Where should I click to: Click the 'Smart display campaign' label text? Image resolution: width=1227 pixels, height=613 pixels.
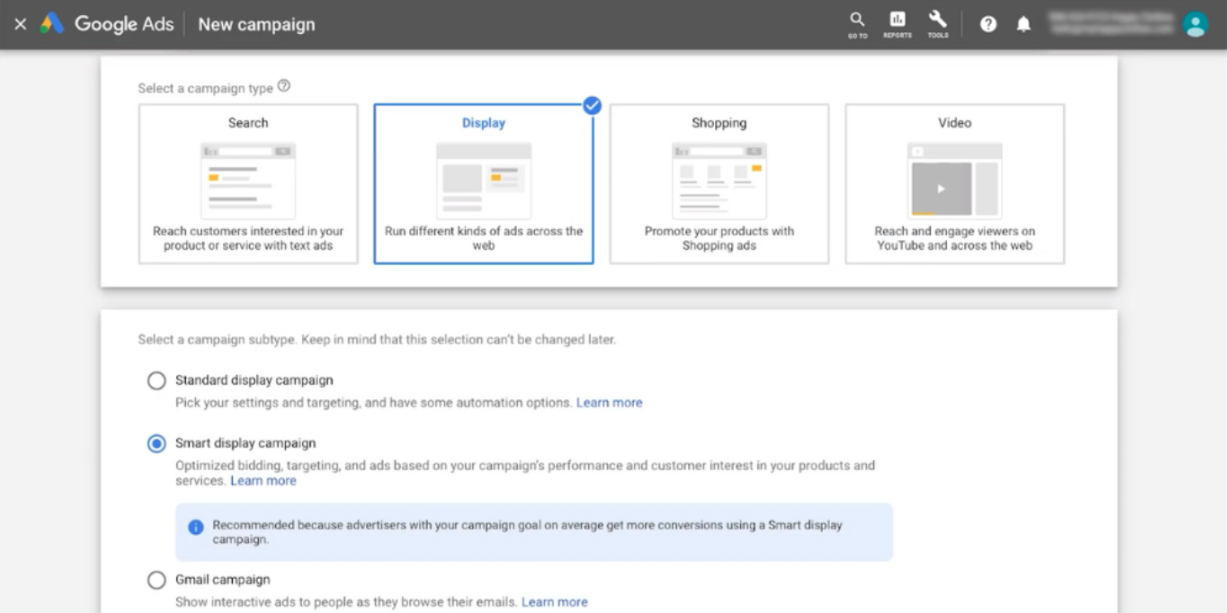pyautogui.click(x=245, y=443)
